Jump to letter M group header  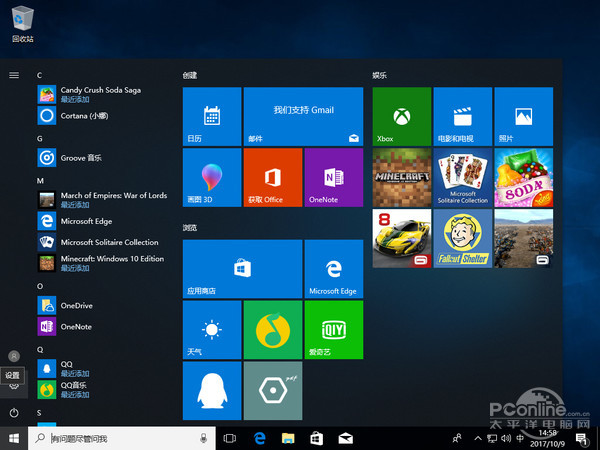(x=40, y=181)
